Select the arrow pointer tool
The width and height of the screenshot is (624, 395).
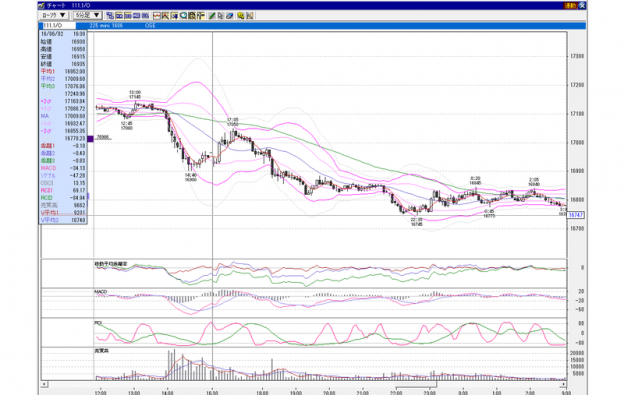point(220,16)
